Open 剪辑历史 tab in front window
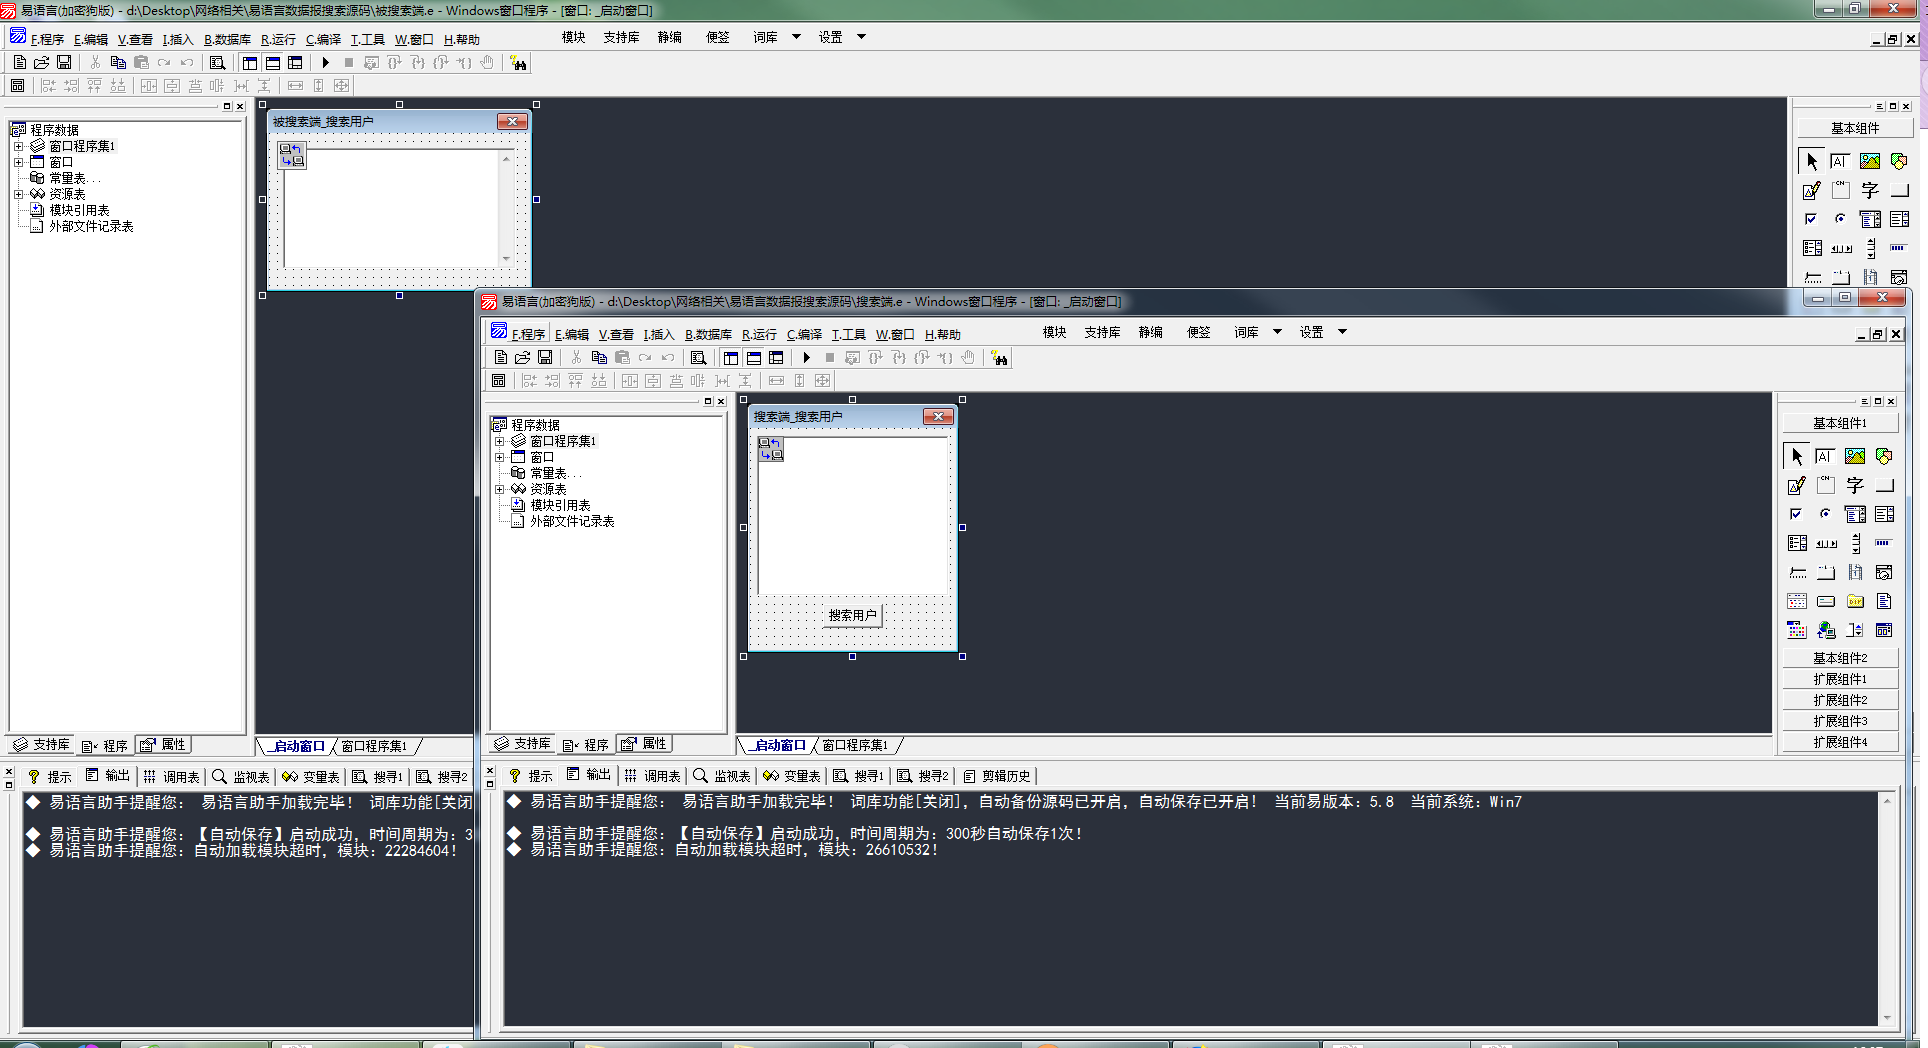Screen dimensions: 1928x1048 coord(996,776)
